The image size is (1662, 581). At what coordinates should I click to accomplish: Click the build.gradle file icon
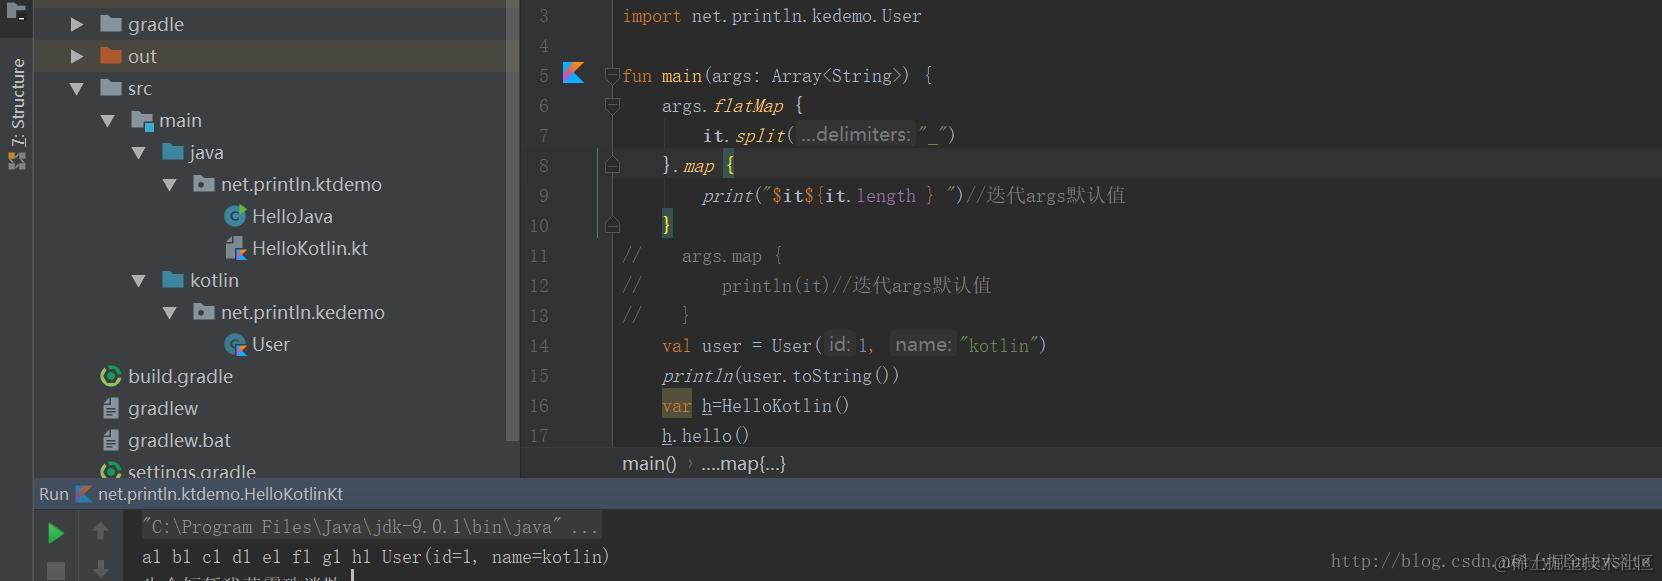111,376
